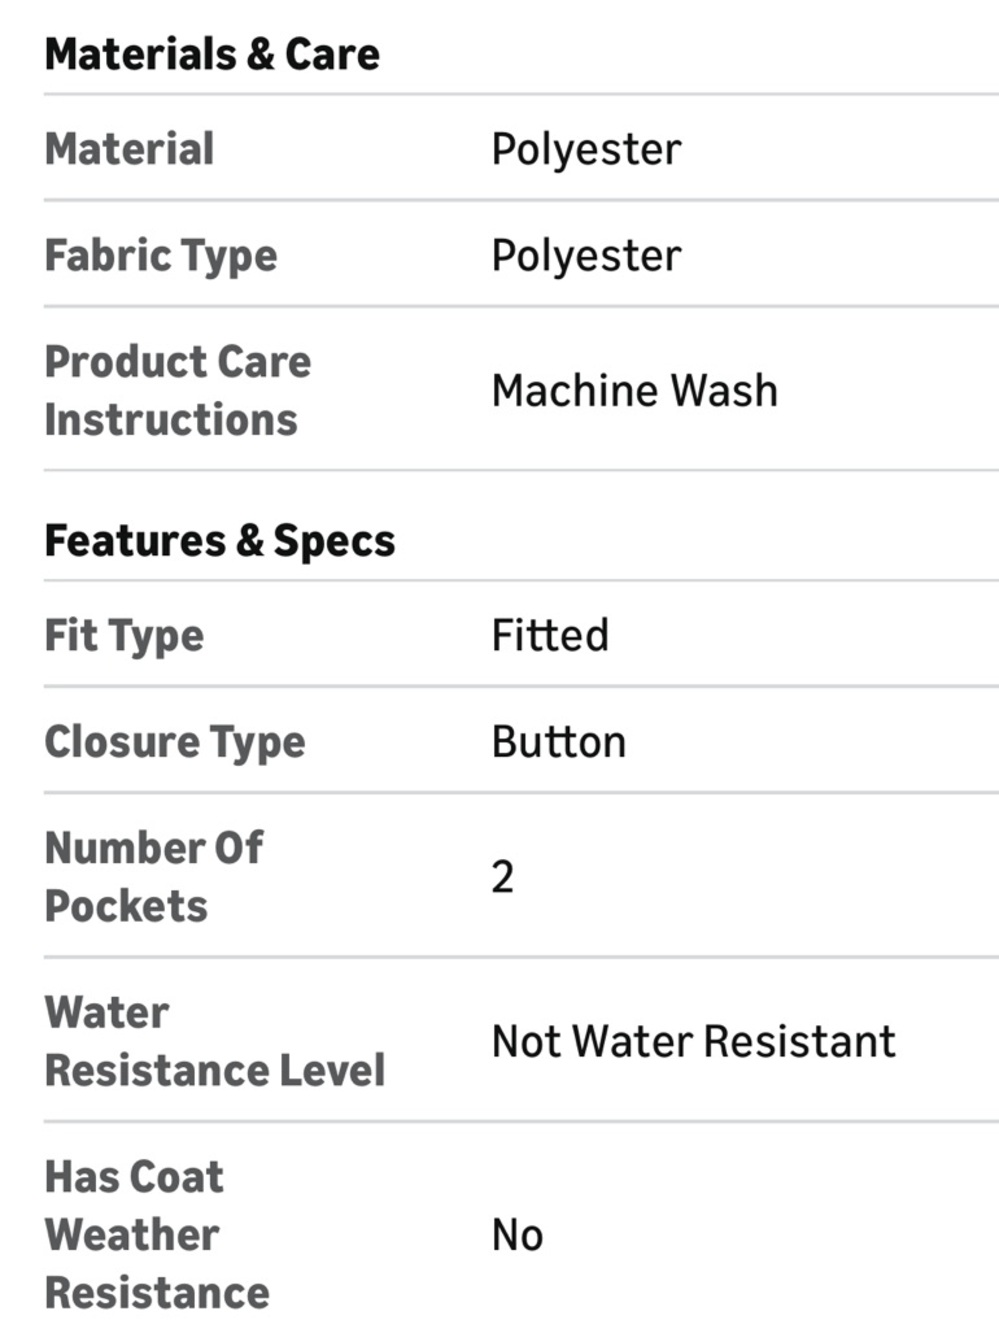Click the Has Coat Weather Resistance label
The height and width of the screenshot is (1333, 999).
pos(157,1235)
